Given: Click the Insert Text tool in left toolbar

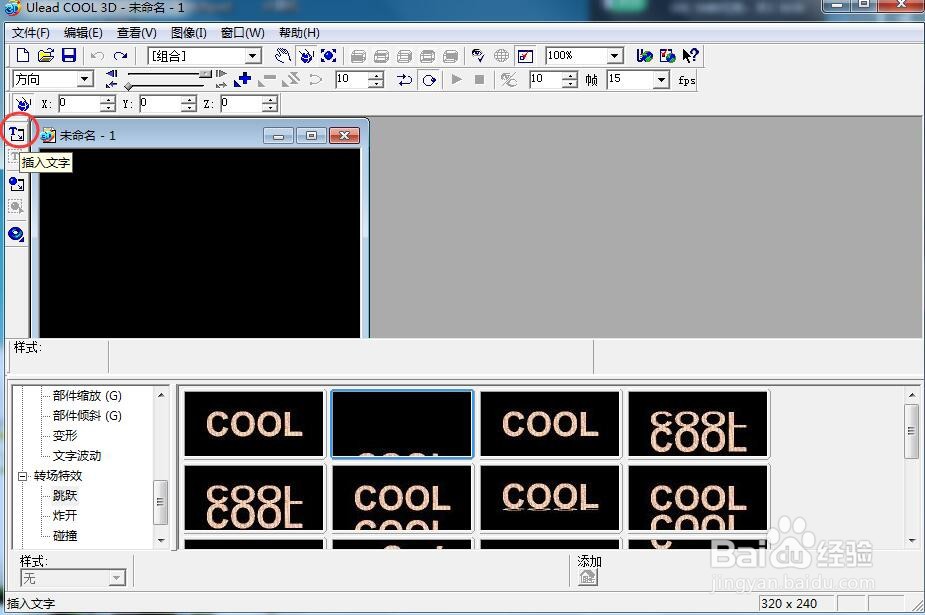Looking at the screenshot, I should (x=17, y=134).
